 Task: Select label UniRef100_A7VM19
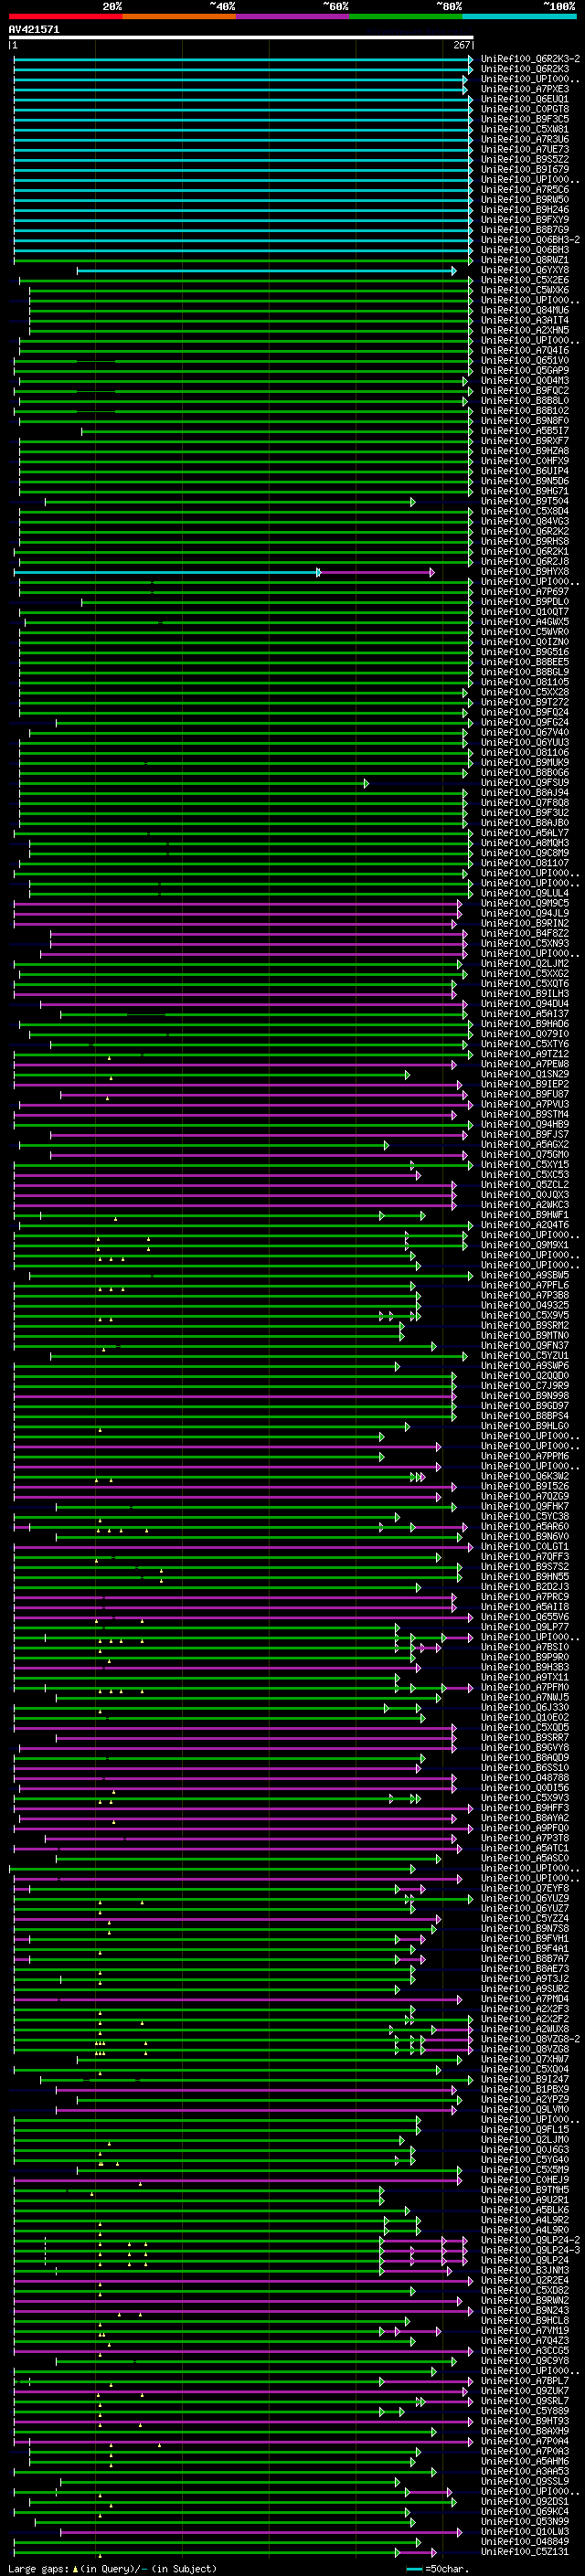pos(525,2330)
